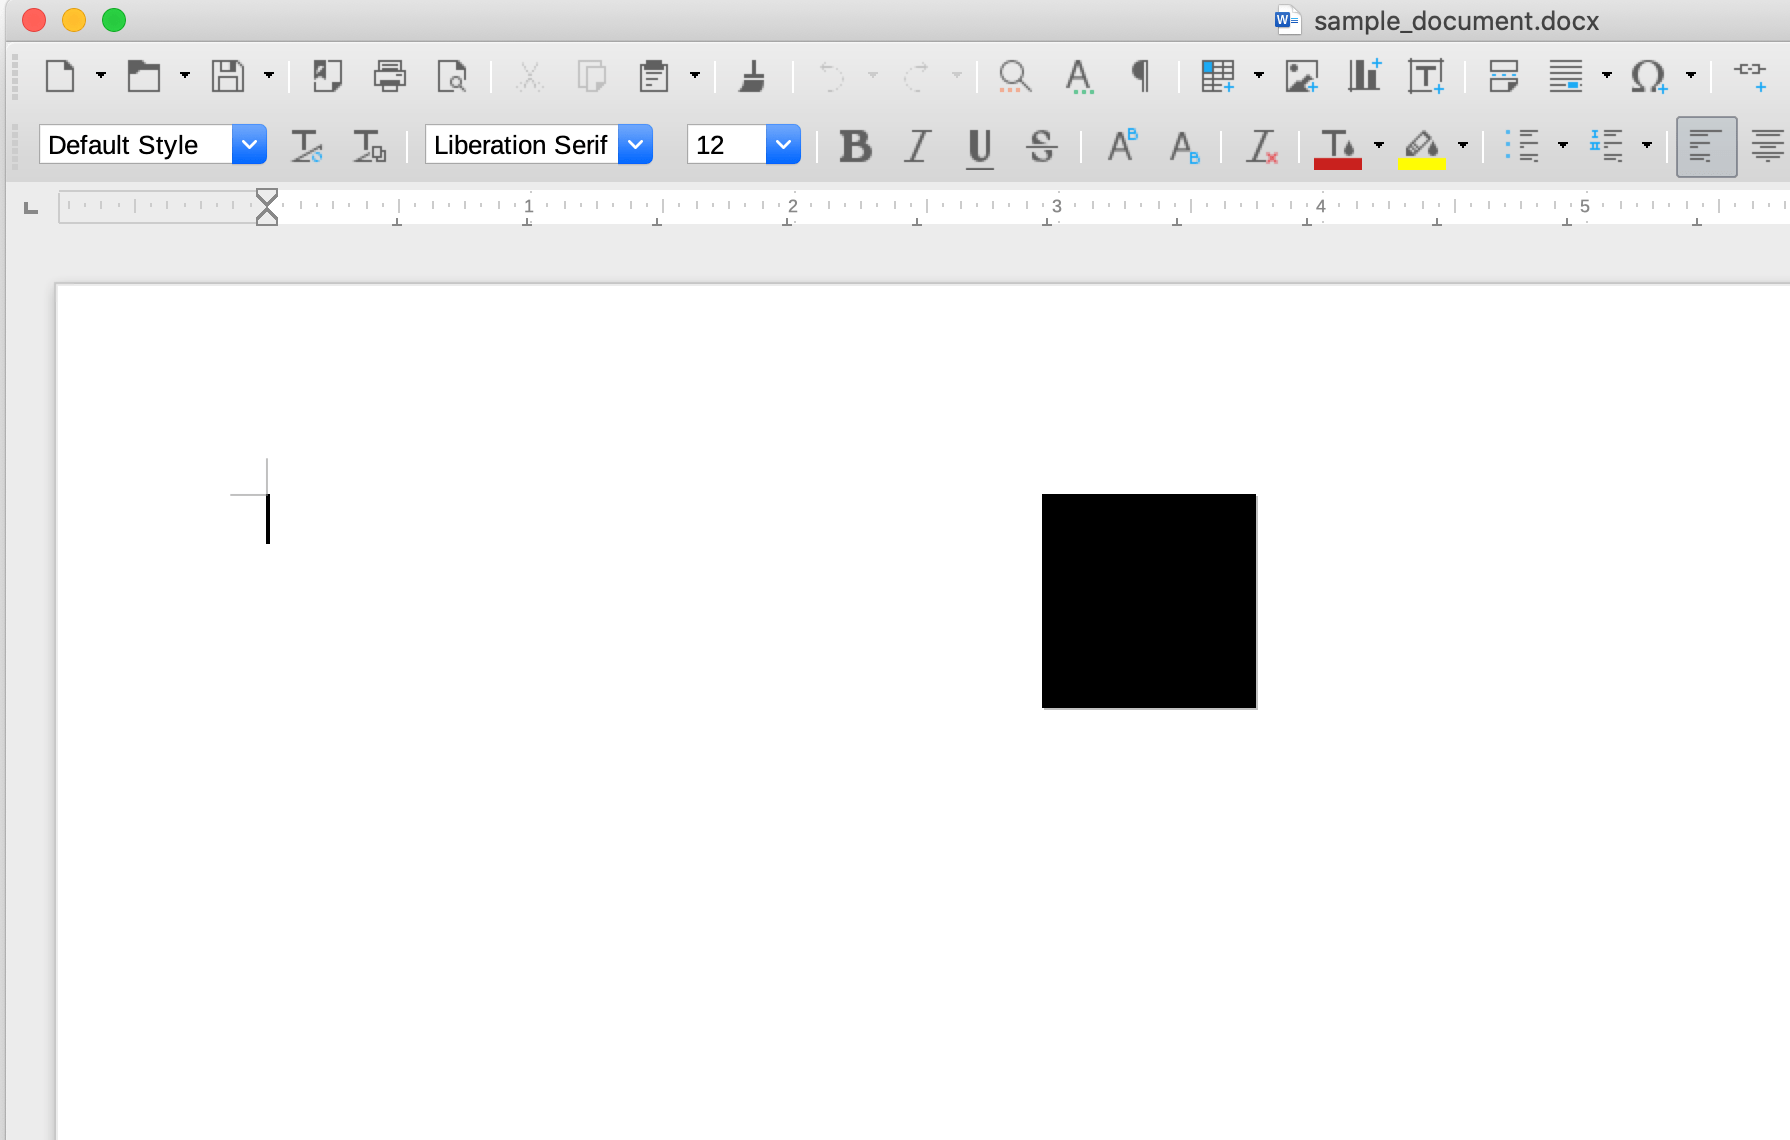Create a new document with the New icon

click(x=60, y=76)
